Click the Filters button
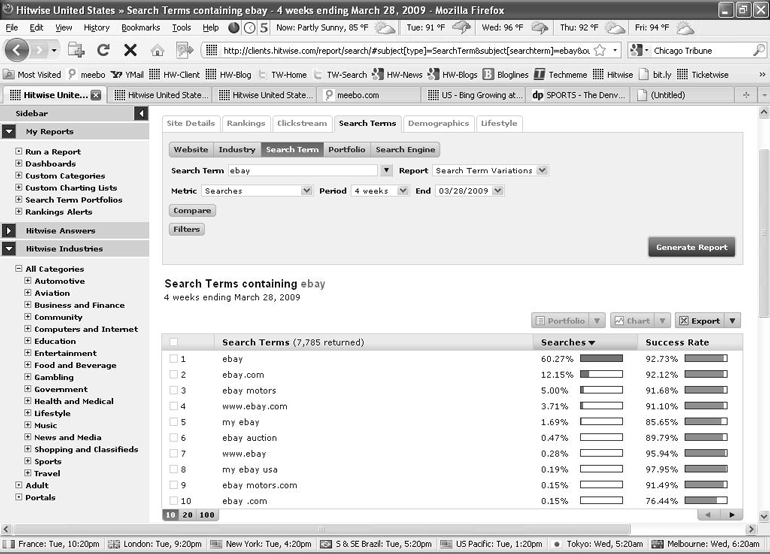This screenshot has width=770, height=554. coord(187,229)
